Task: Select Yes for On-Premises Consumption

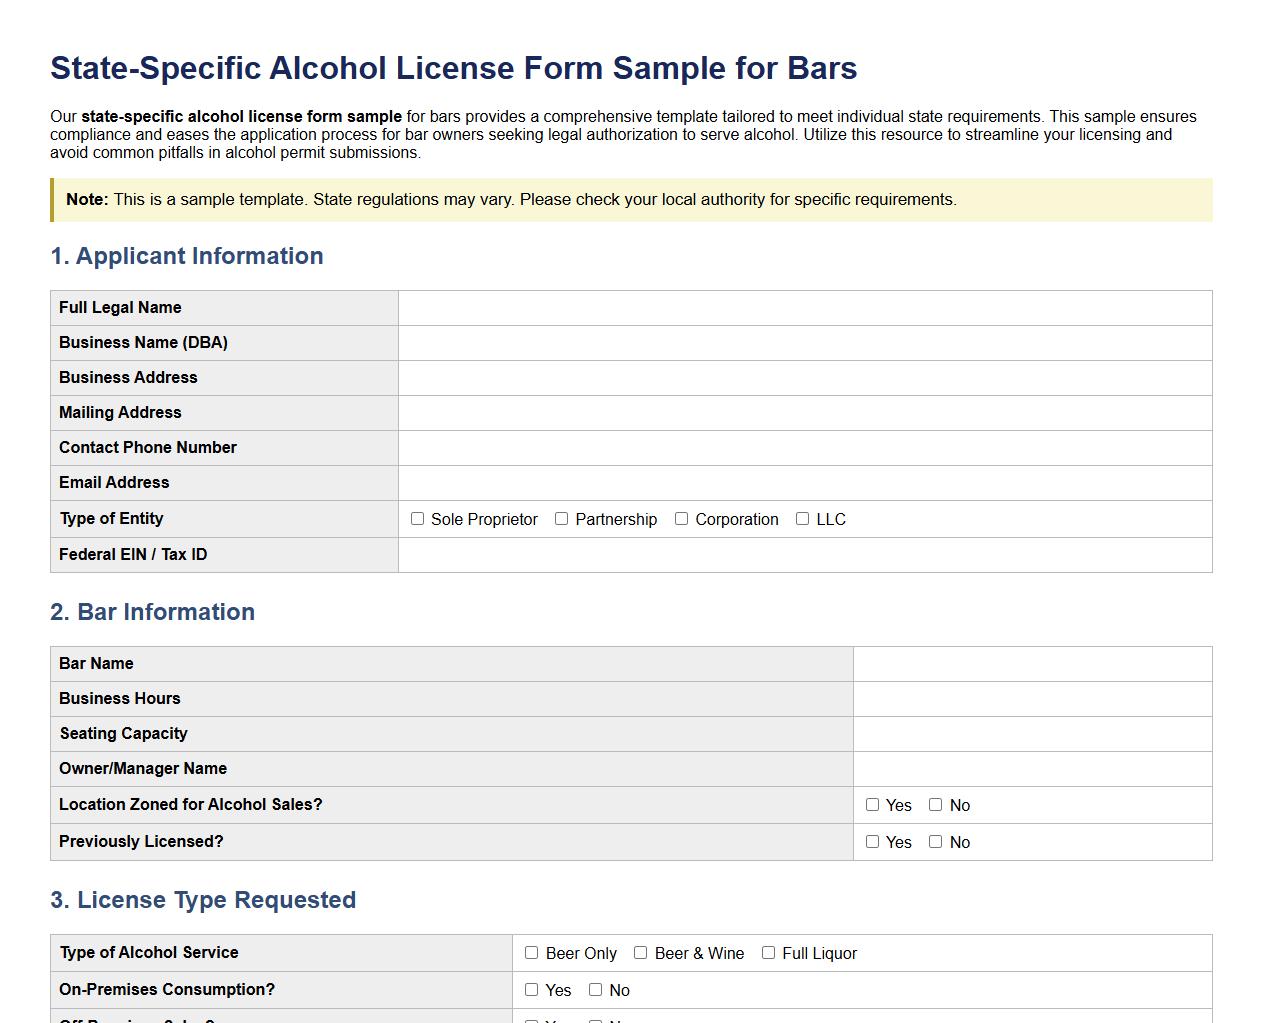Action: click(x=532, y=990)
